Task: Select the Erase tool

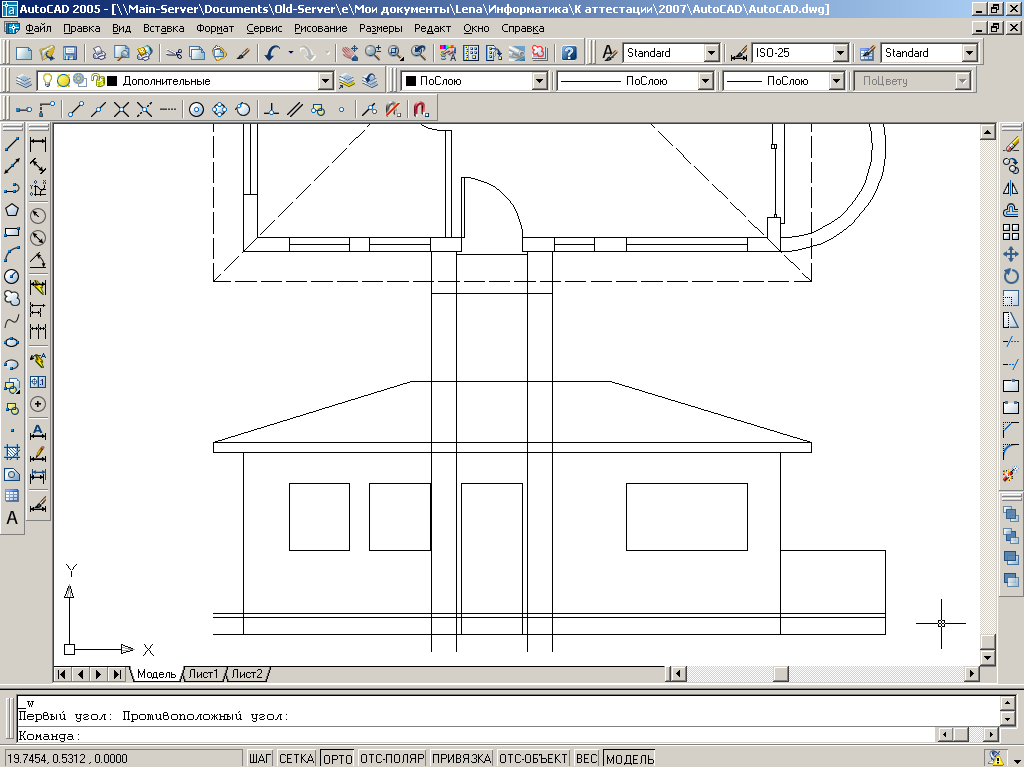Action: point(1011,144)
